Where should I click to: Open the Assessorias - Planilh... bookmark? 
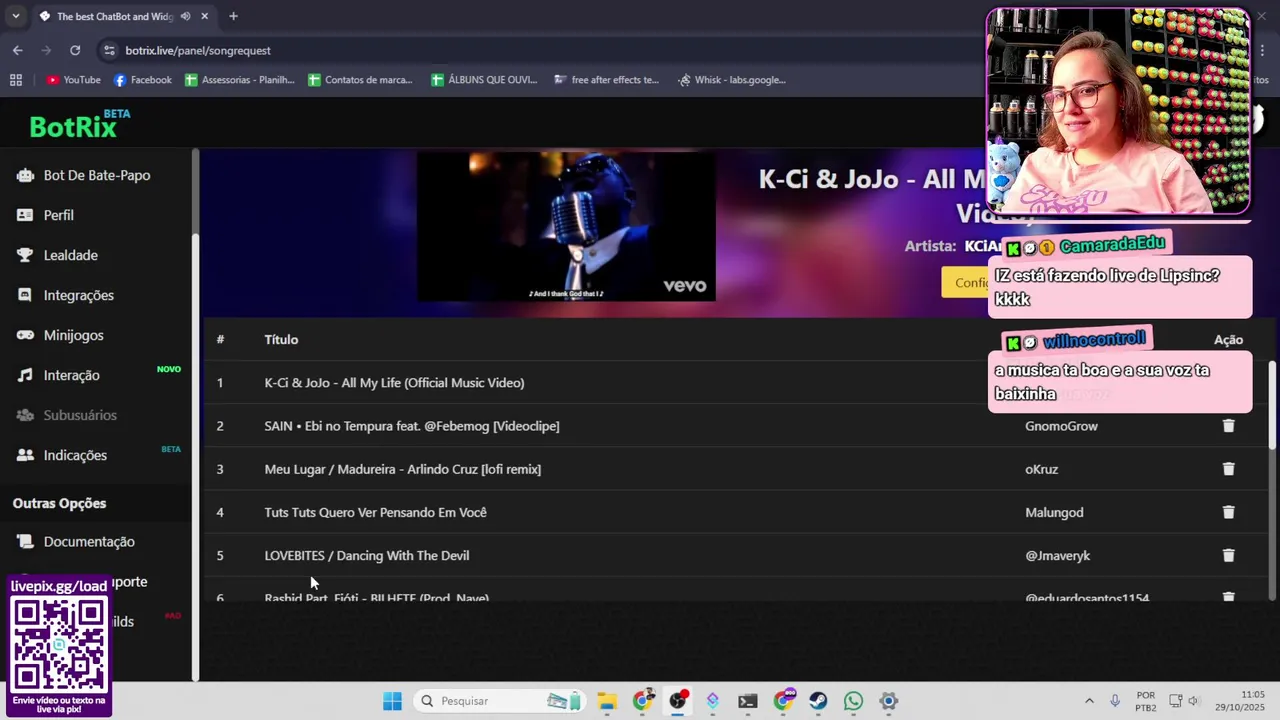pyautogui.click(x=240, y=80)
